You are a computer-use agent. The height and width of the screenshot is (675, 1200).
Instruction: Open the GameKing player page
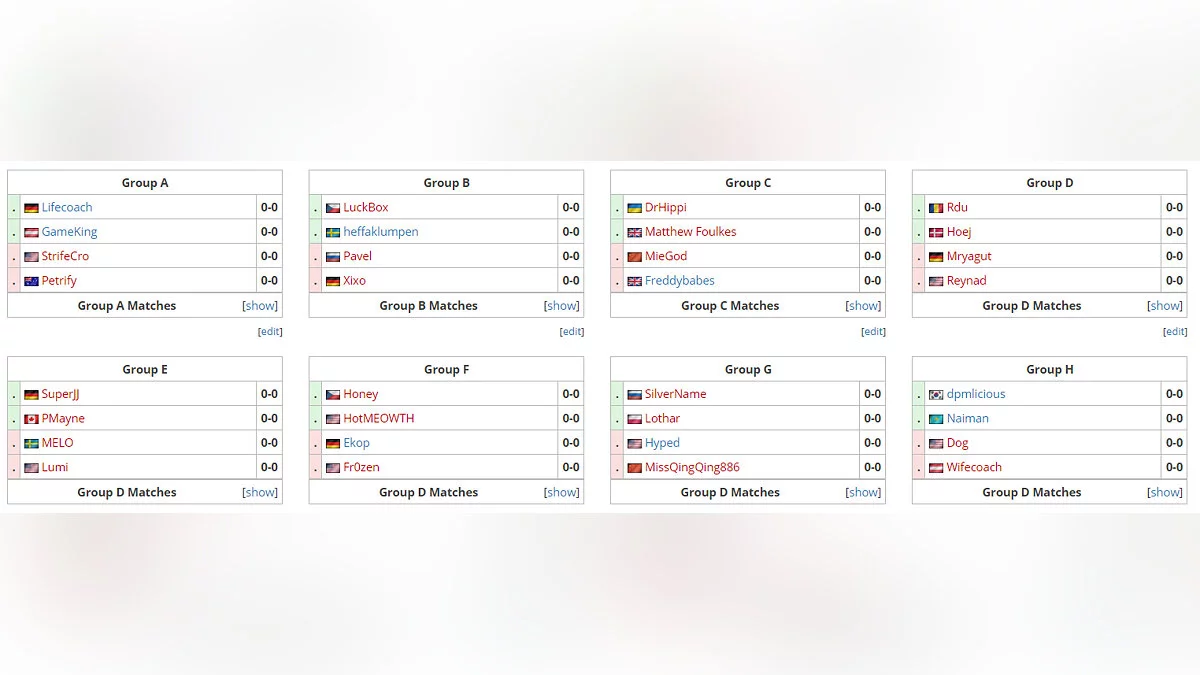69,232
